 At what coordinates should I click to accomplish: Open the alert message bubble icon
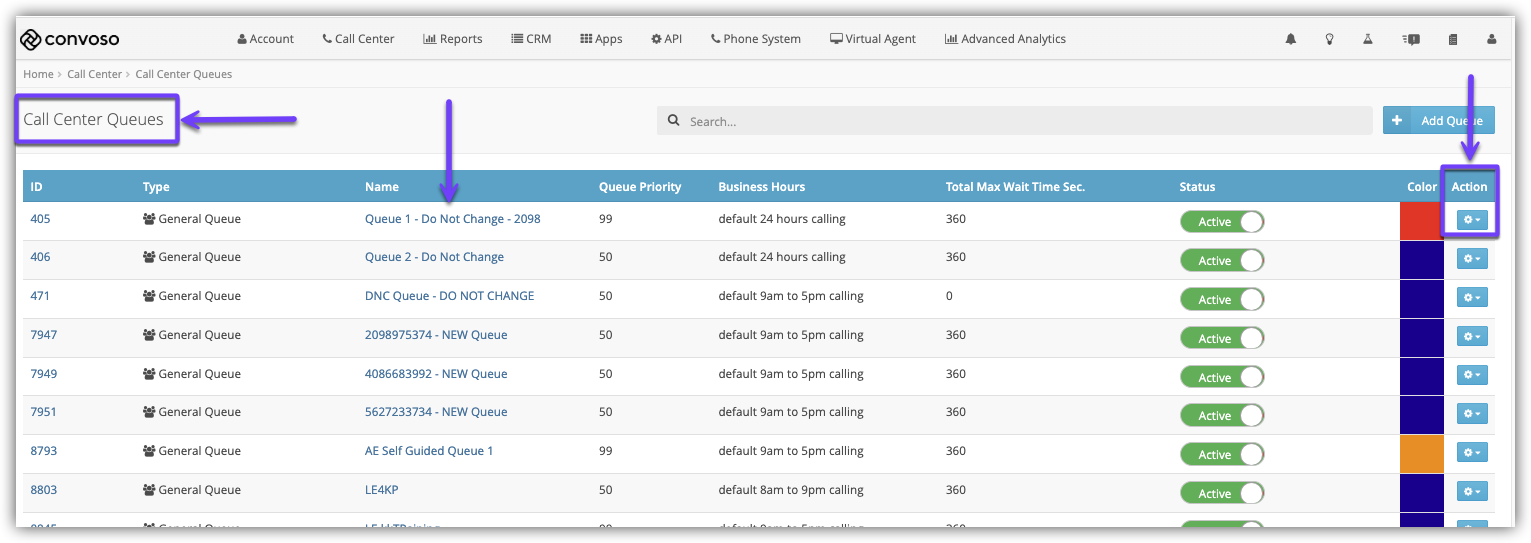pyautogui.click(x=1411, y=39)
